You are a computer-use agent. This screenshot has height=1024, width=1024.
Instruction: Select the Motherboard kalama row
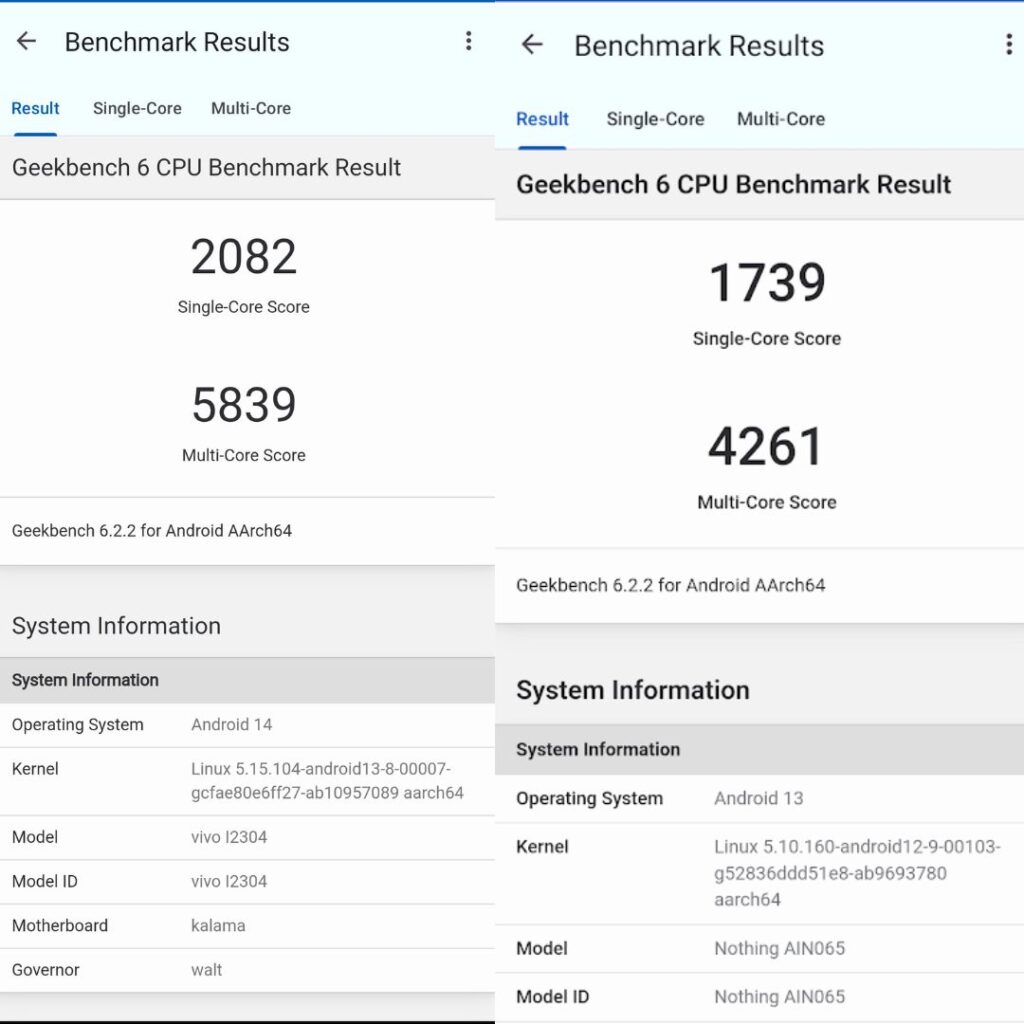point(246,926)
